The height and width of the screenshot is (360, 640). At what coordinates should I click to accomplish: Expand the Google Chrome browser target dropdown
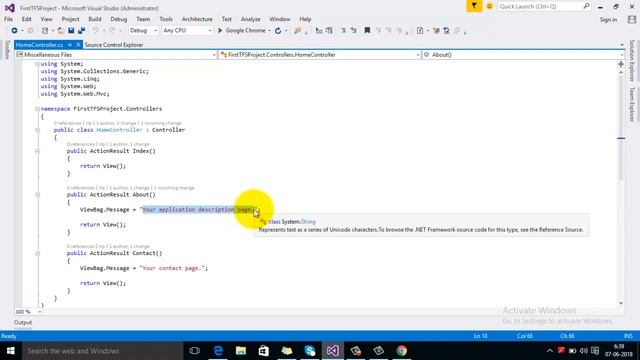click(x=269, y=31)
